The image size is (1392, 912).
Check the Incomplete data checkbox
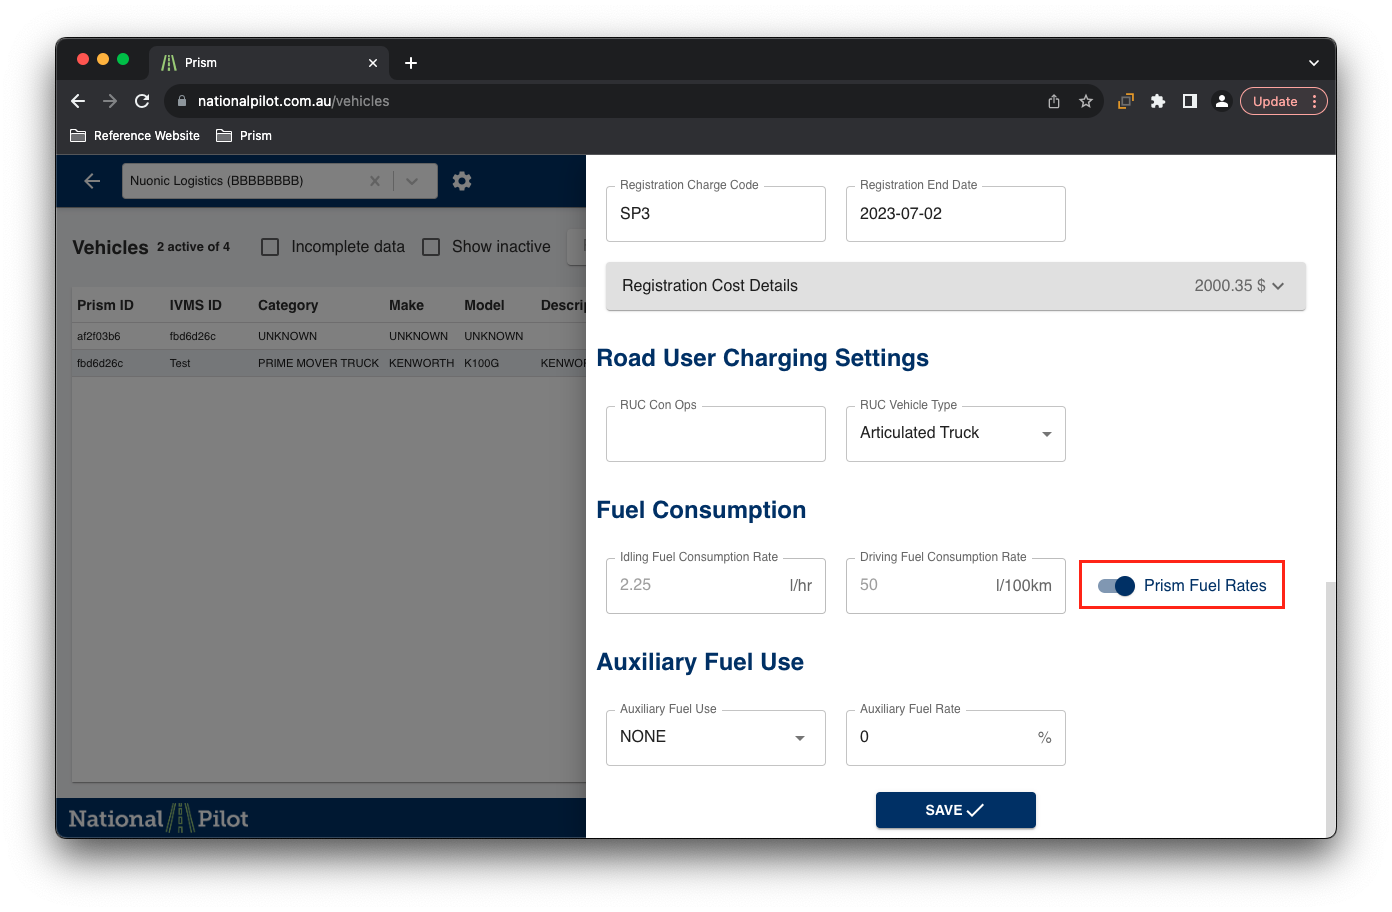pos(270,247)
